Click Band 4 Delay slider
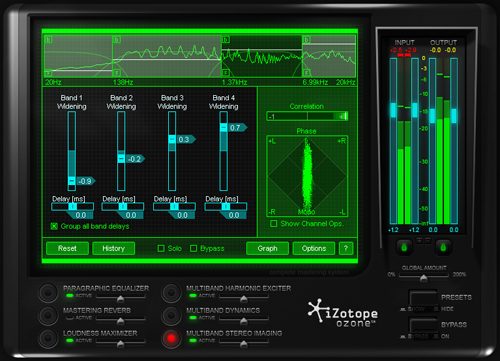The width and height of the screenshot is (500, 361). pos(226,207)
